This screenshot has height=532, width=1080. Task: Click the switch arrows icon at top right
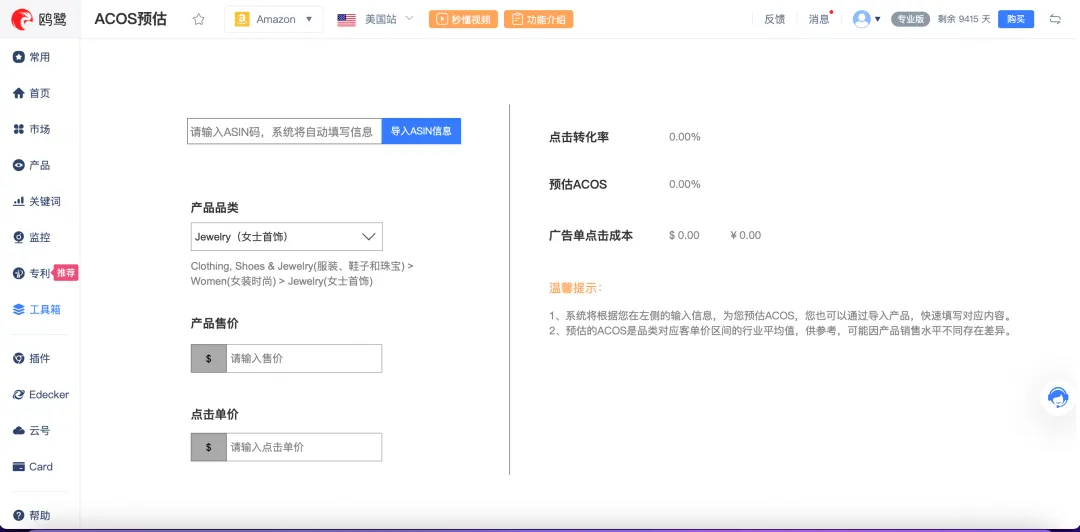click(1055, 19)
